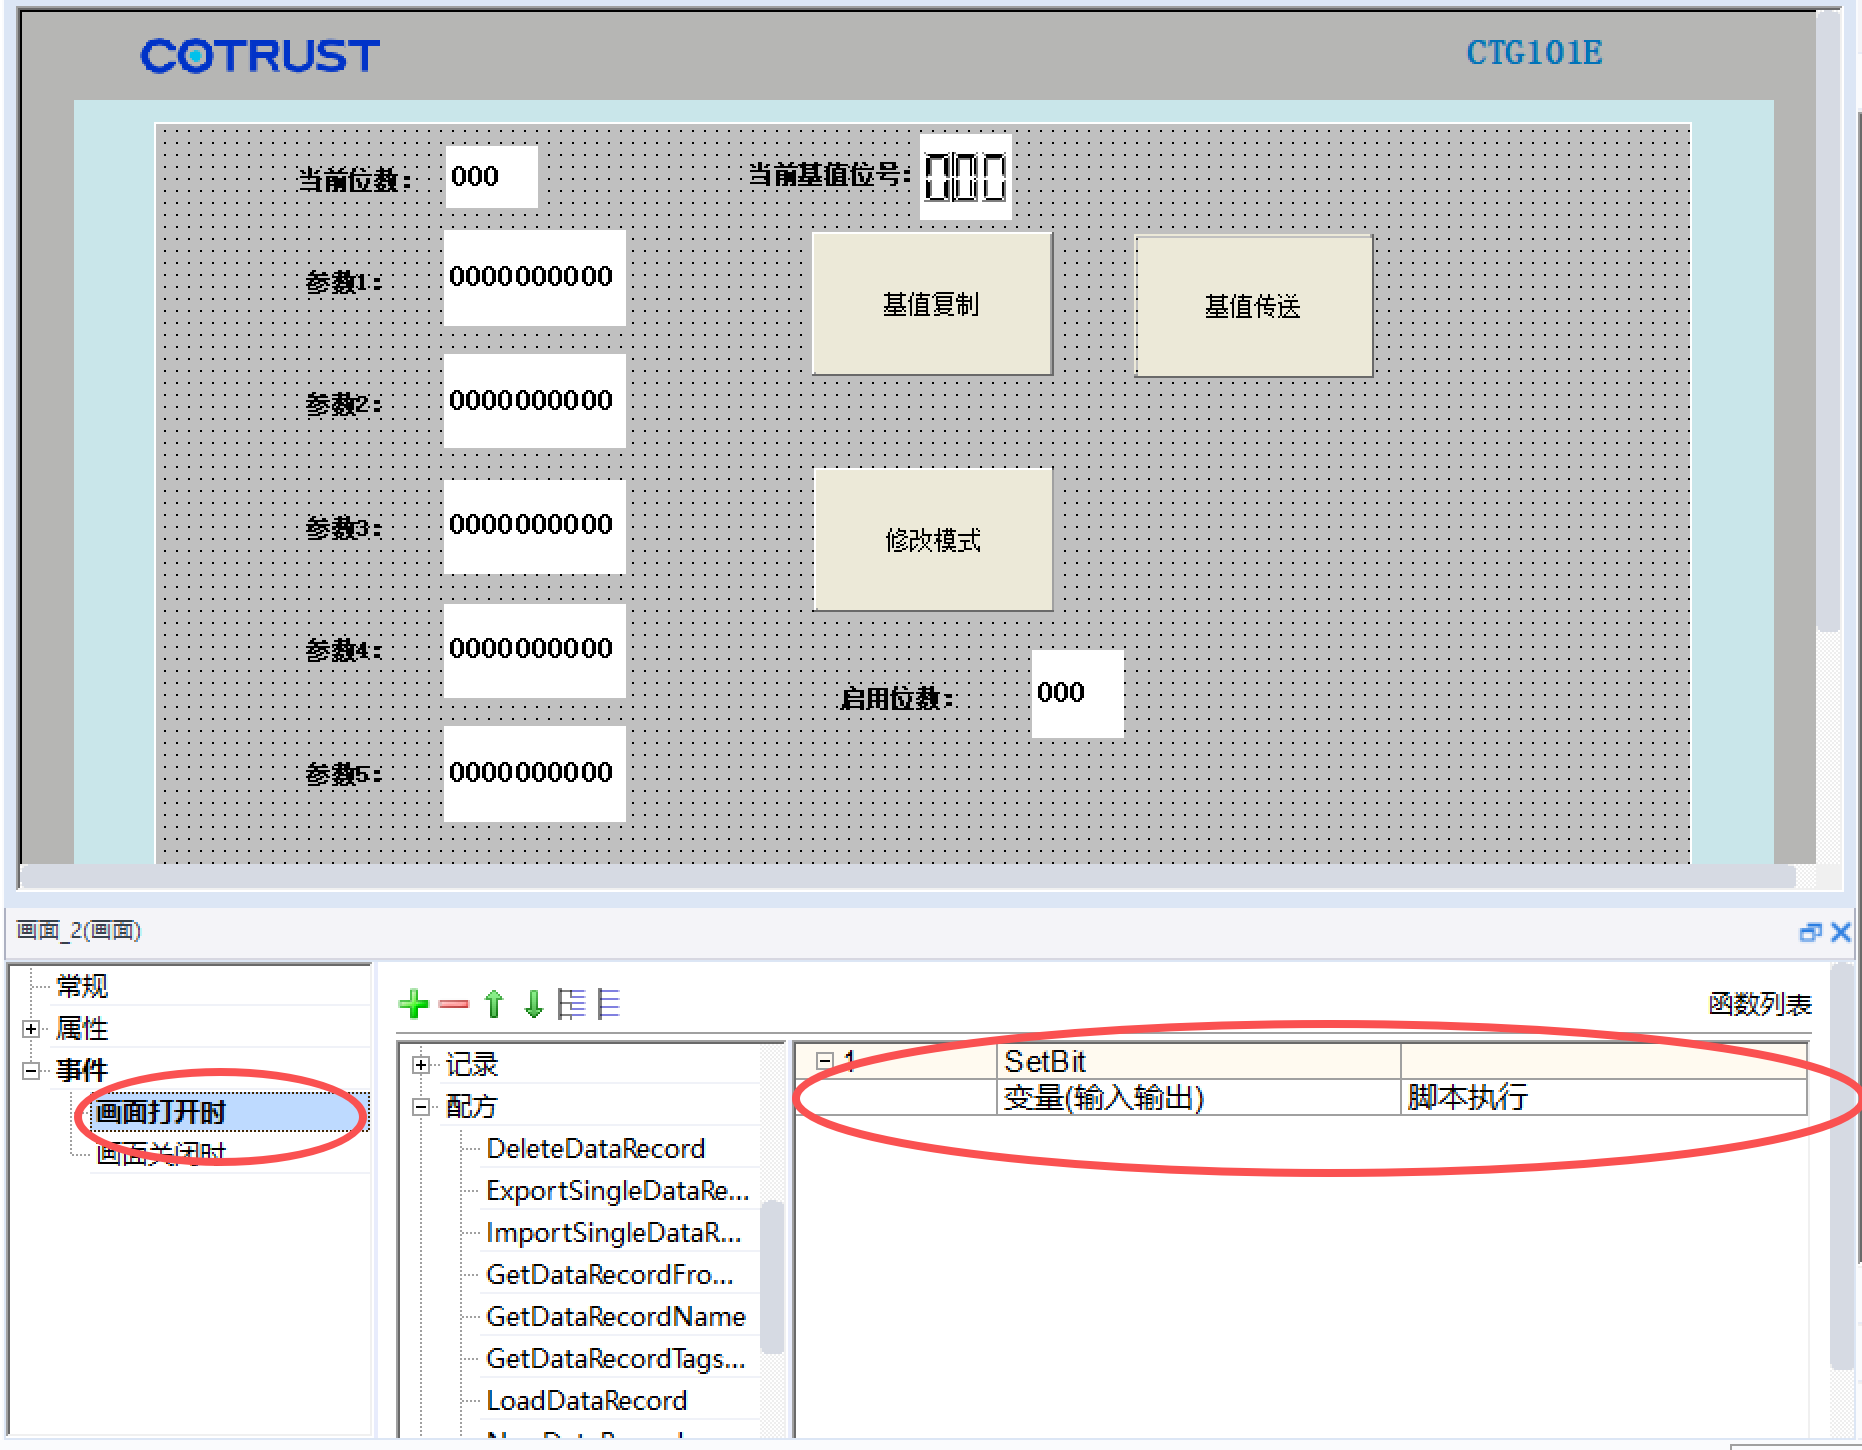Click the 基值复制 button
Image resolution: width=1862 pixels, height=1450 pixels.
(932, 304)
